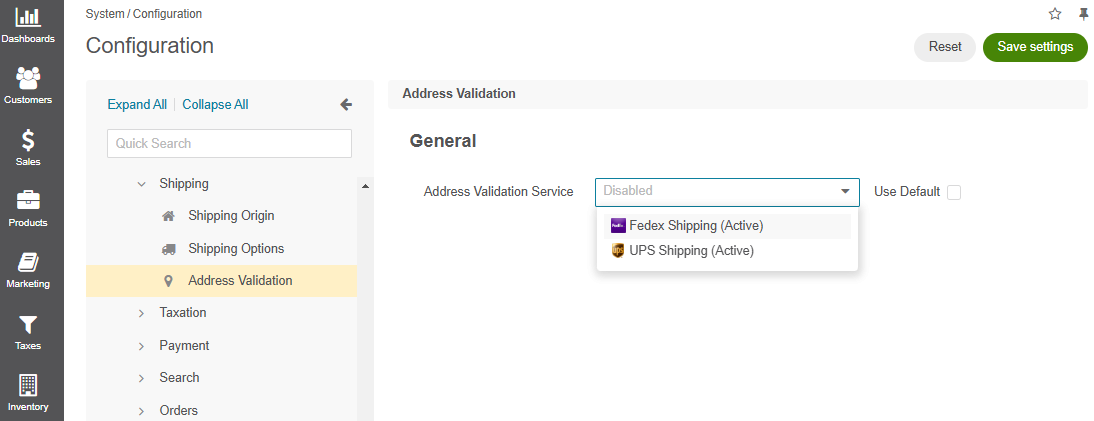Viewport: 1094px width, 421px height.
Task: Open the Inventory building icon
Action: click(x=28, y=385)
